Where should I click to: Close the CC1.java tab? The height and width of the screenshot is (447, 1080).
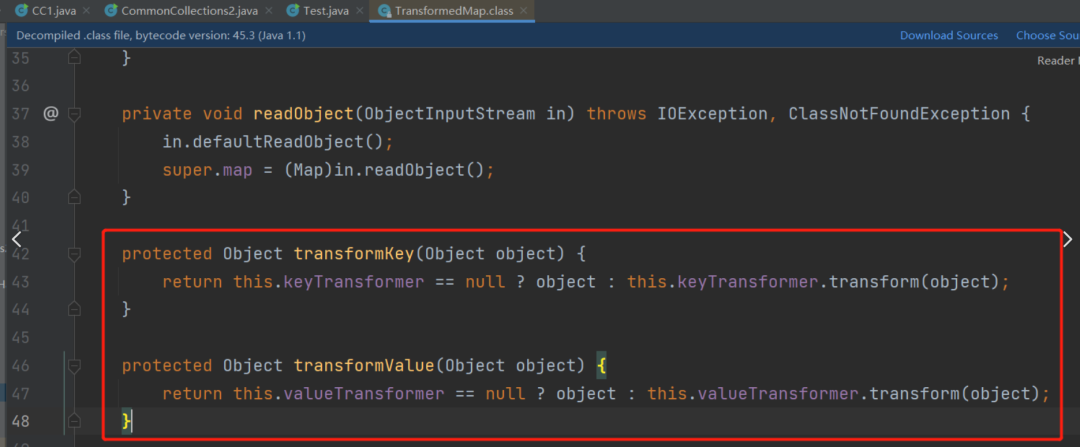(x=86, y=11)
